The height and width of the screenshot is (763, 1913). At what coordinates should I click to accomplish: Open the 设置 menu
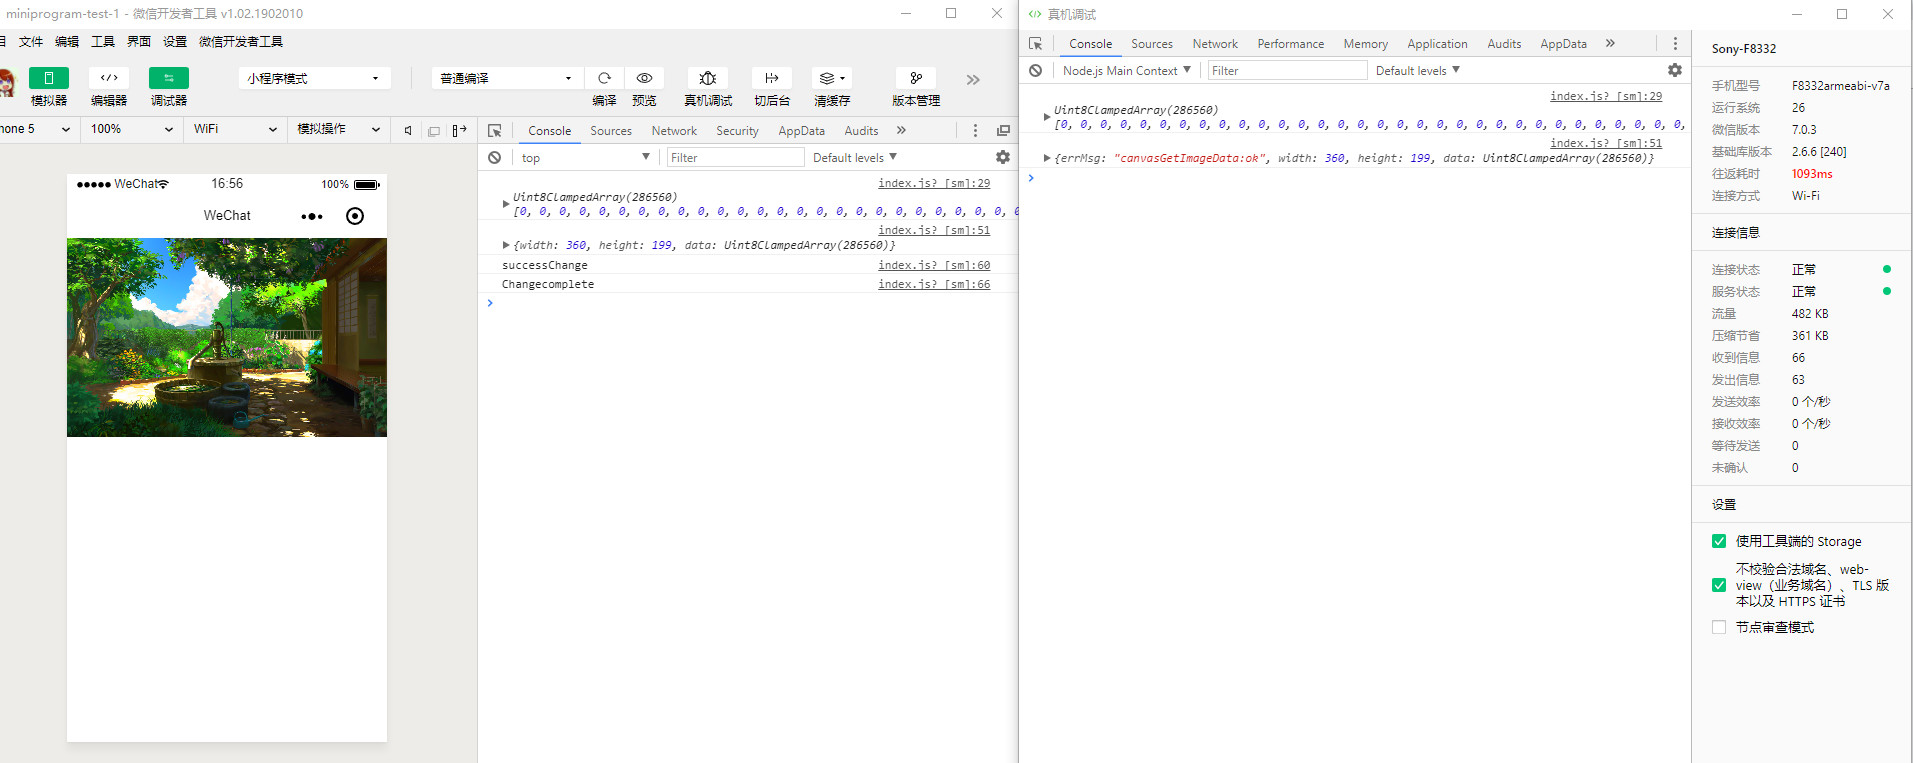coord(175,42)
